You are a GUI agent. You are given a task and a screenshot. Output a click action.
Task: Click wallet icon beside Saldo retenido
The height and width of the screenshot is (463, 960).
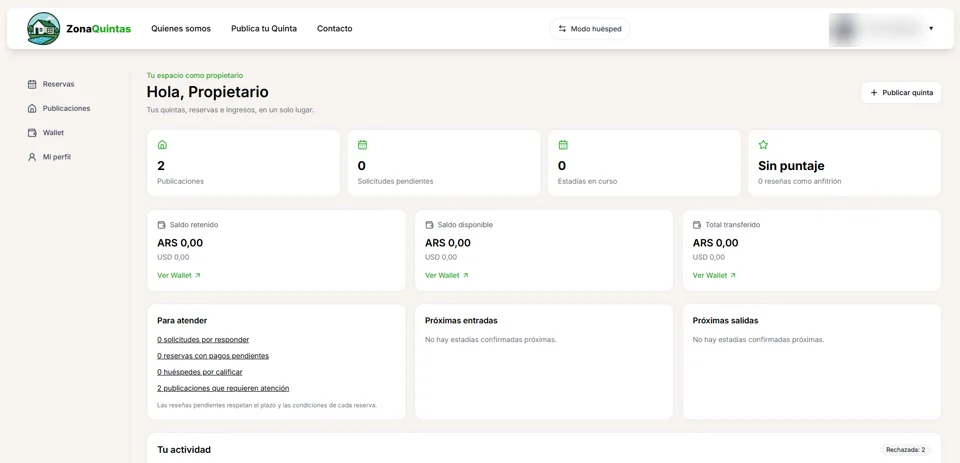pyautogui.click(x=162, y=225)
